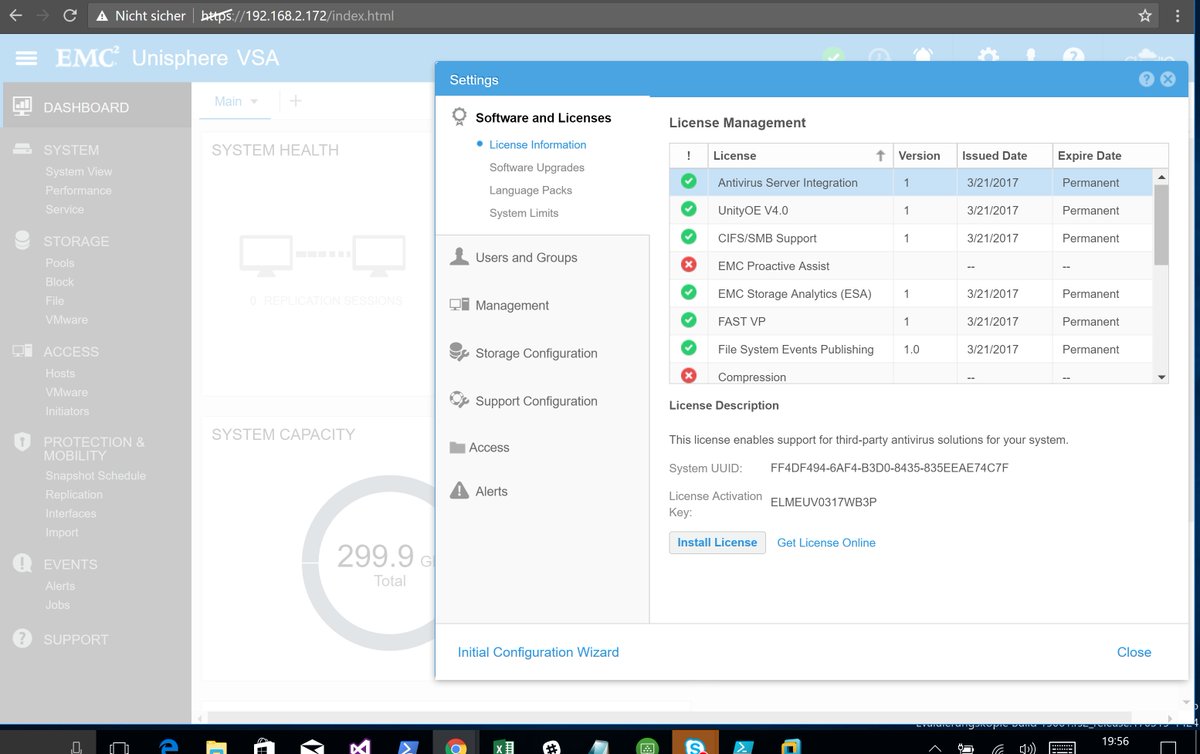Click the Settings dialog help icon
This screenshot has height=754, width=1200.
(1147, 80)
